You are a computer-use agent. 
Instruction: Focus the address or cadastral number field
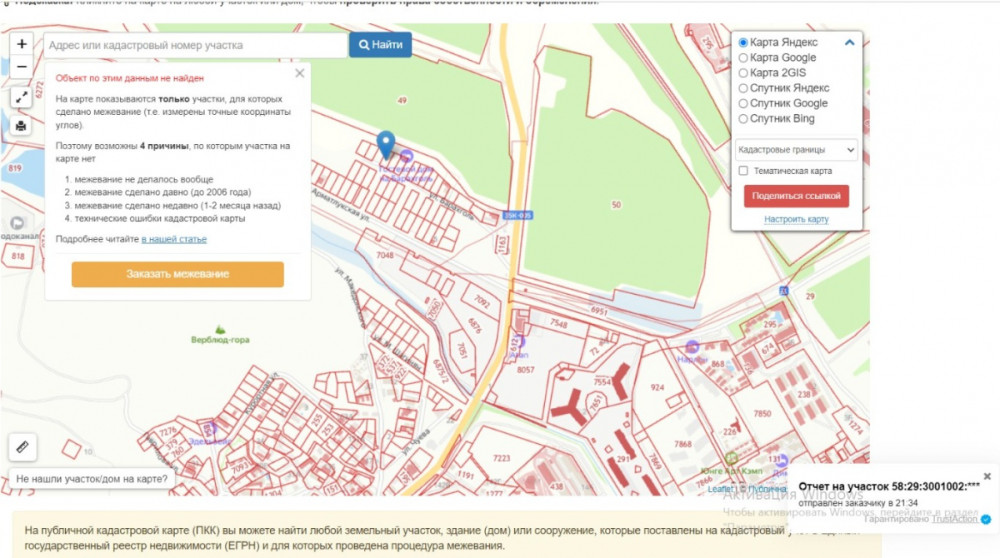(195, 45)
